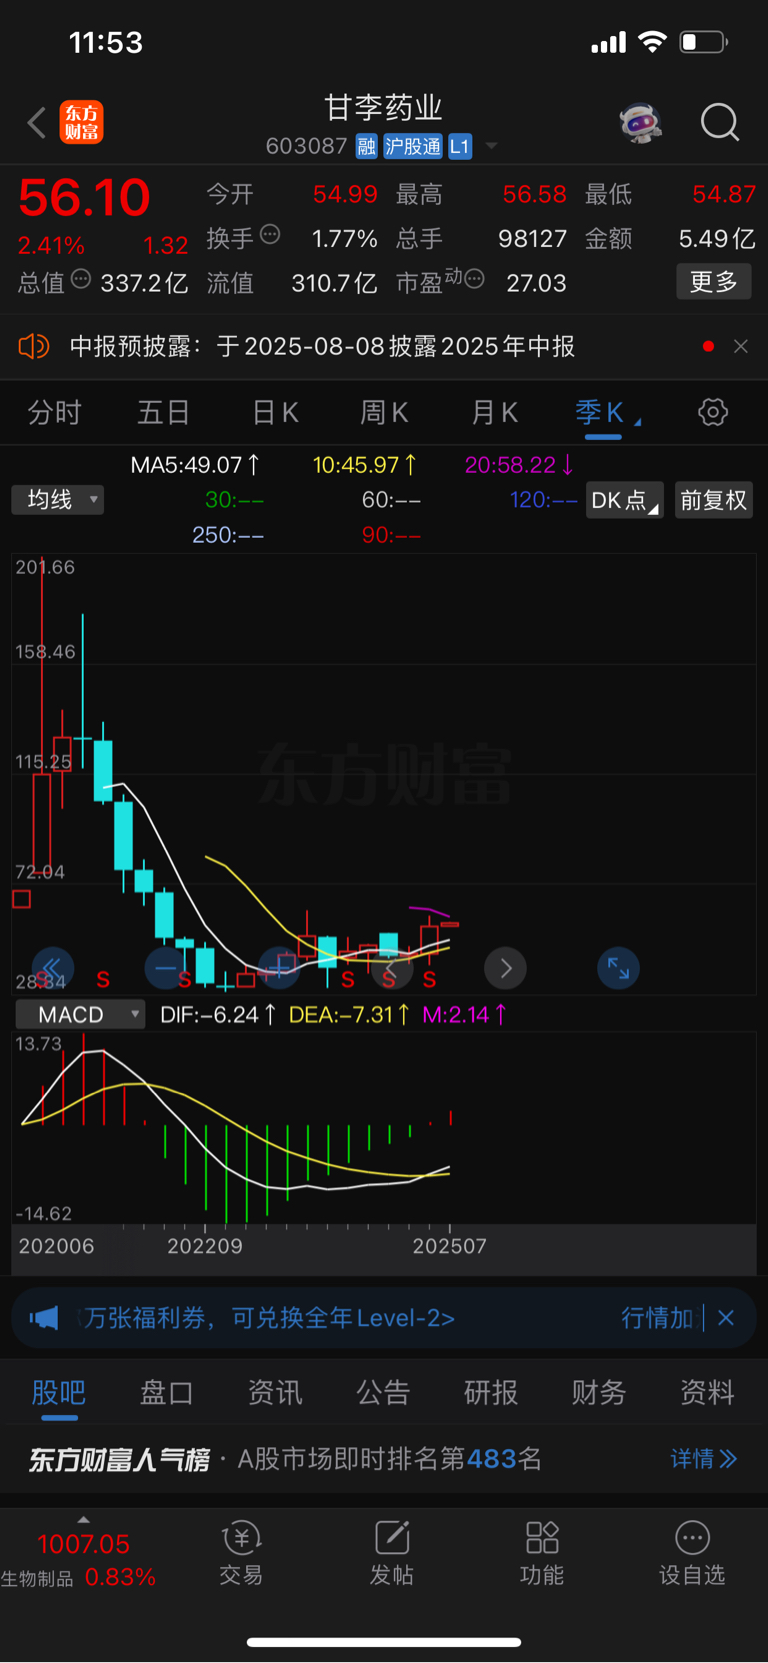Open the 东方财富 logo icon
Viewport: 768px width, 1663px height.
81,123
